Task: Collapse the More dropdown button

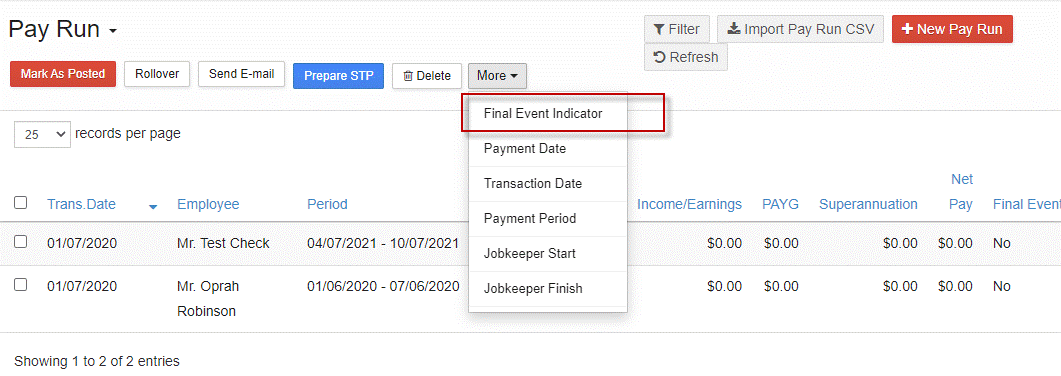Action: coord(497,76)
